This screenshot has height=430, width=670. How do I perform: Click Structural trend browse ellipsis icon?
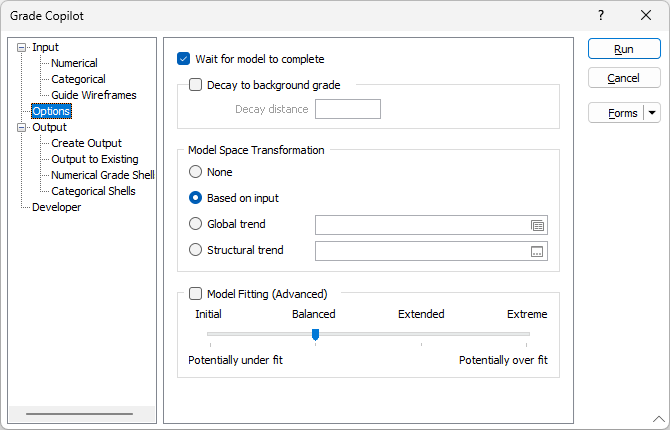(537, 252)
